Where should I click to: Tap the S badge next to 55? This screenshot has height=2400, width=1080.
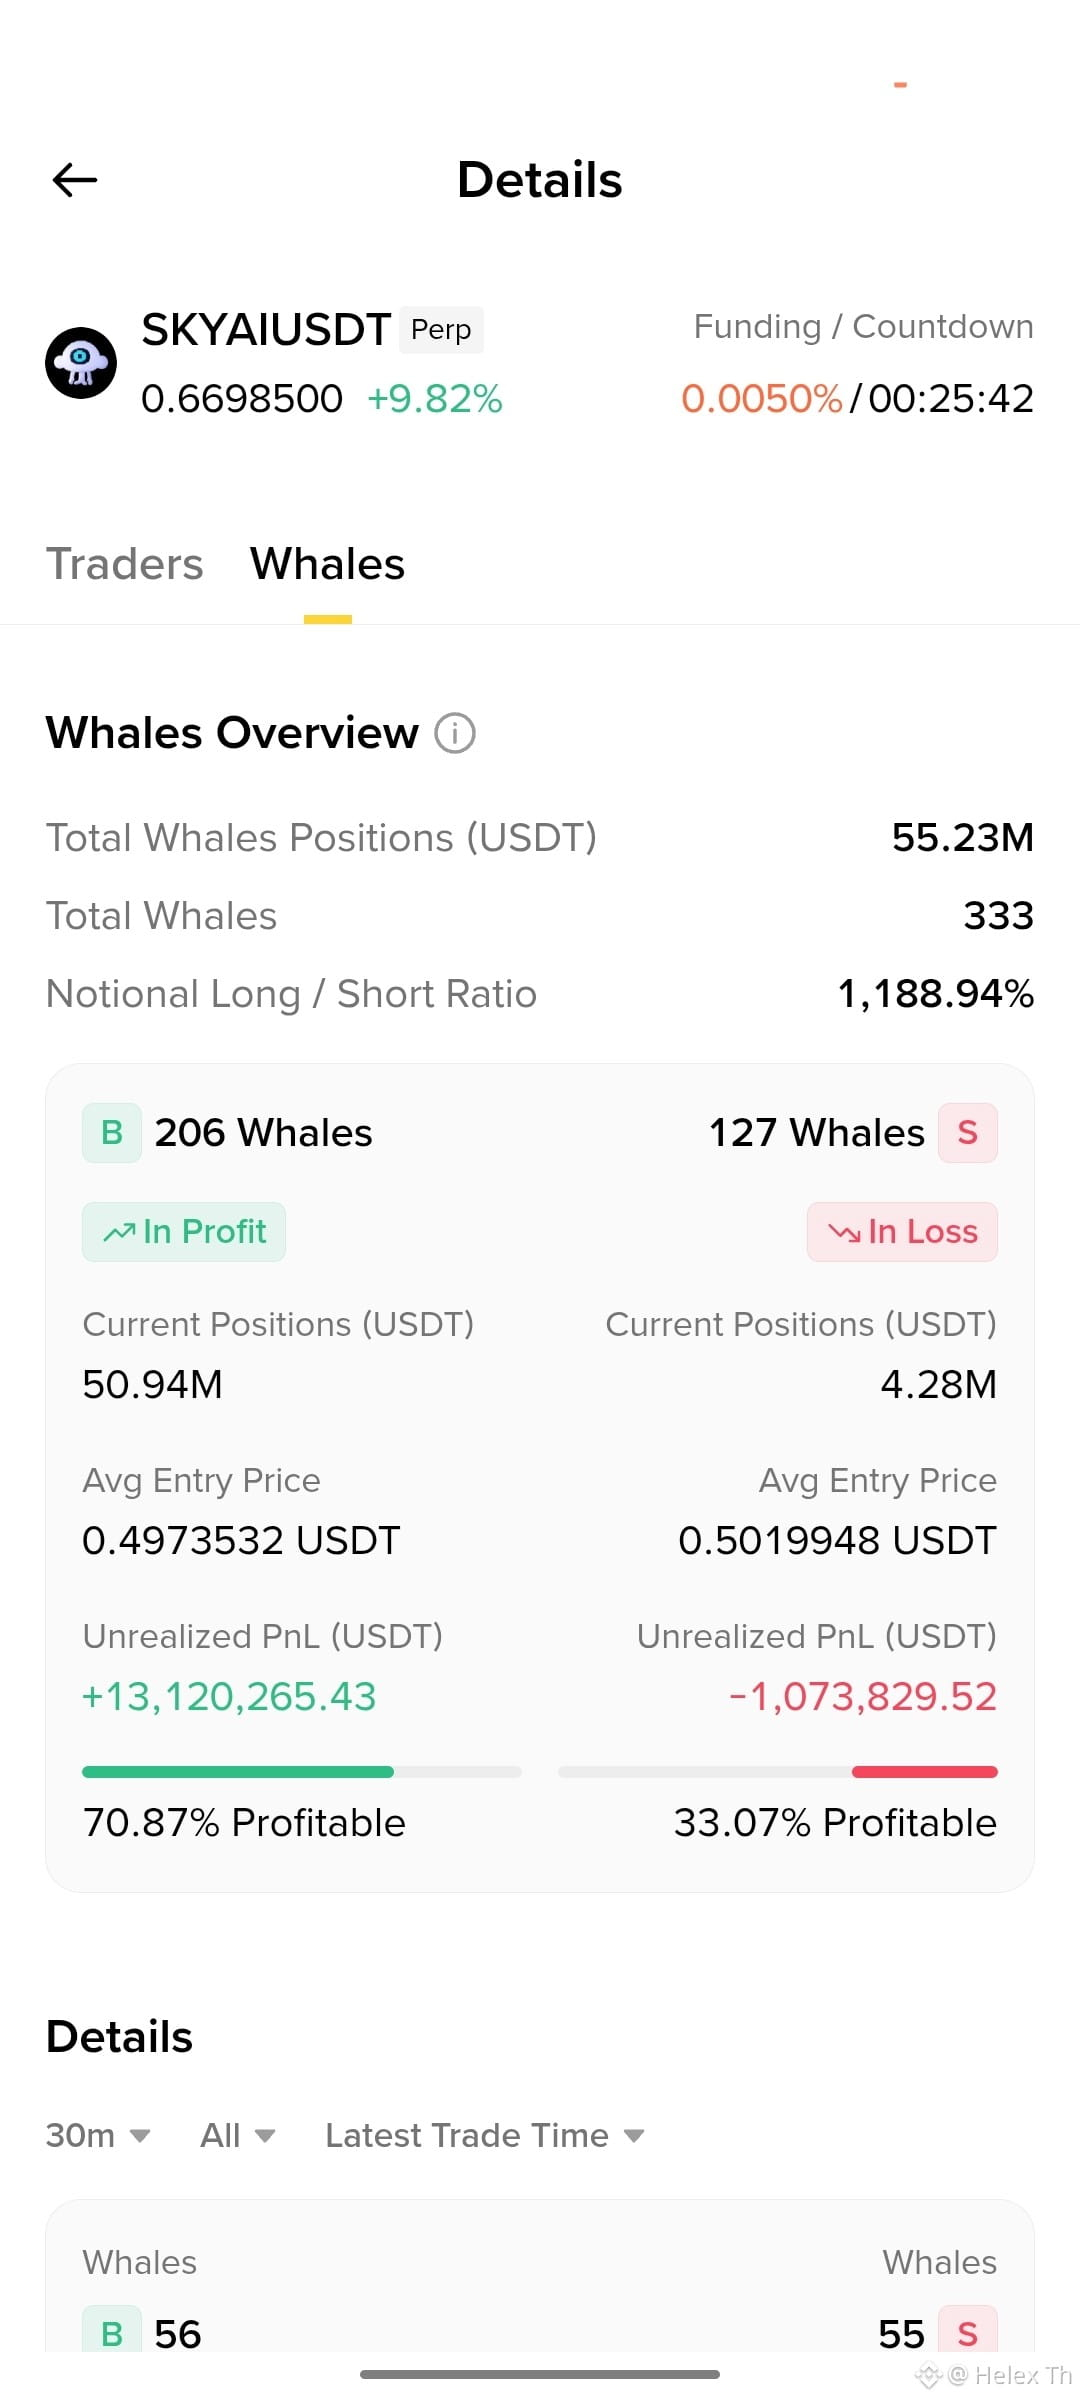(x=968, y=2330)
